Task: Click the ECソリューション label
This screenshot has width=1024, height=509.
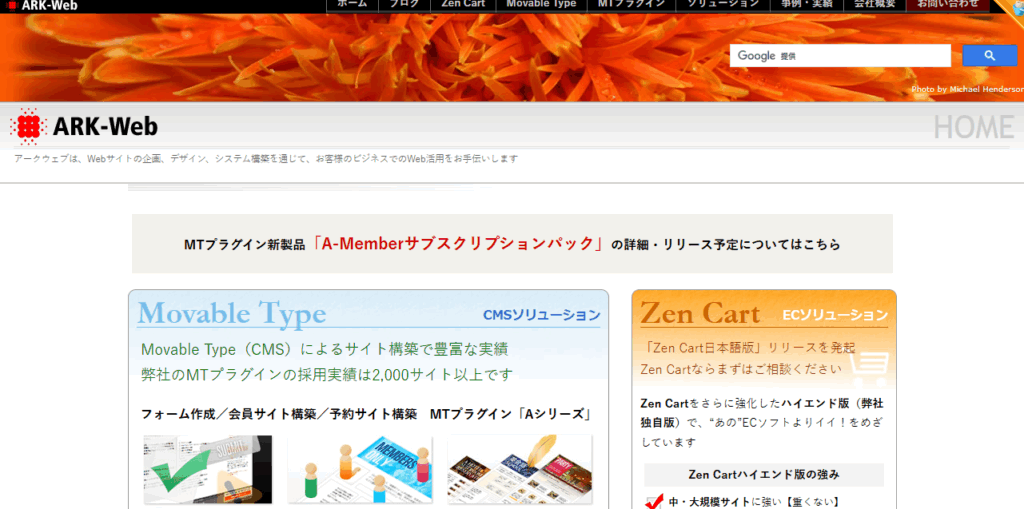Action: (835, 316)
